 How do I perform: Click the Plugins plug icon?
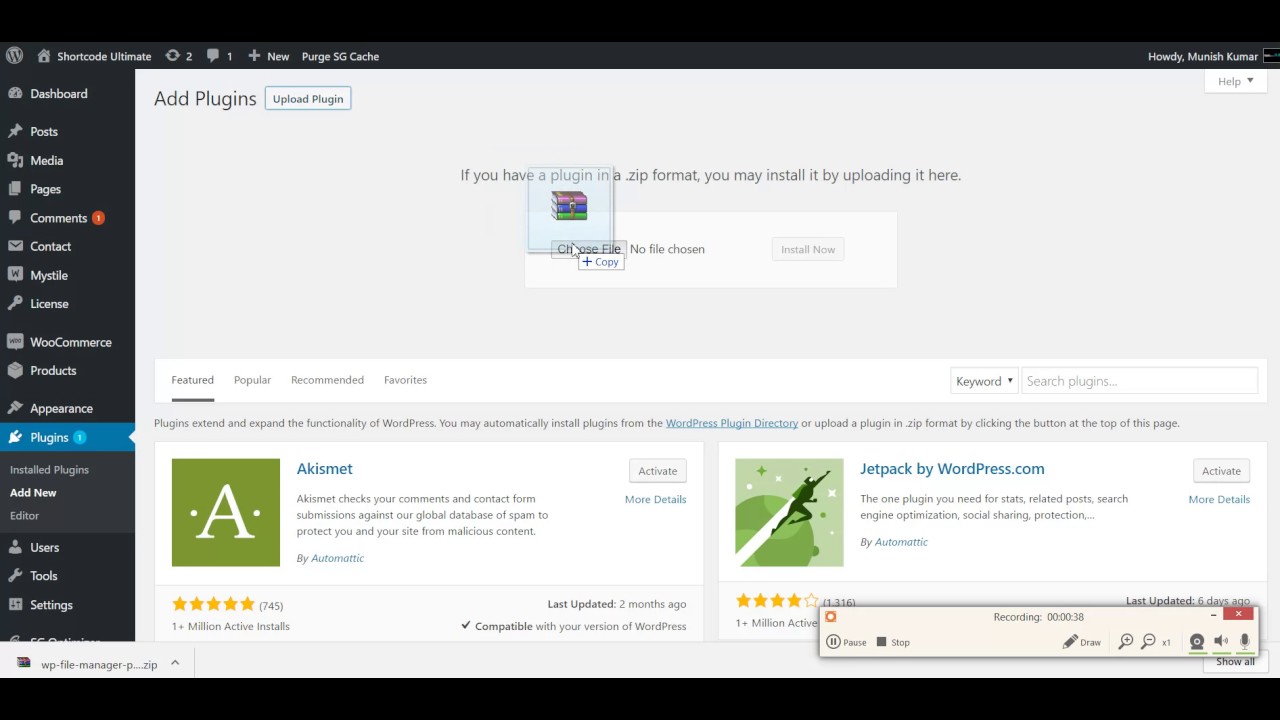pos(15,437)
